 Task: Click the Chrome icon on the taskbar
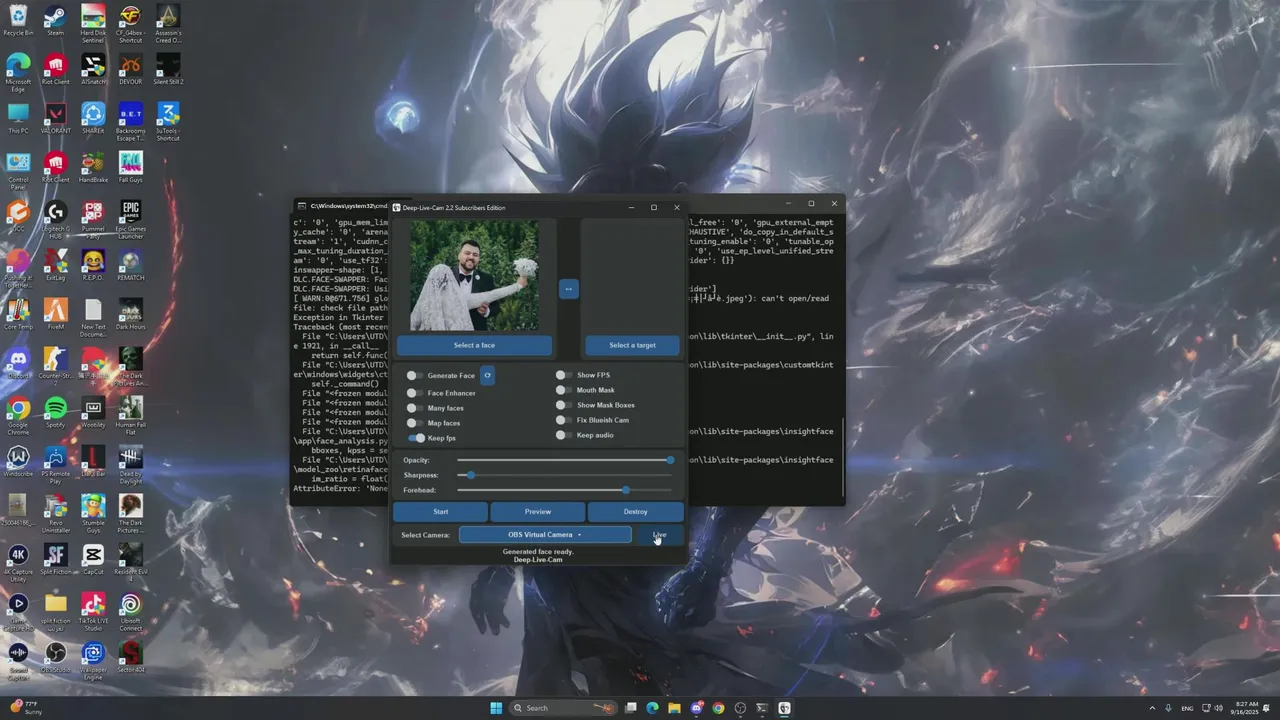718,708
